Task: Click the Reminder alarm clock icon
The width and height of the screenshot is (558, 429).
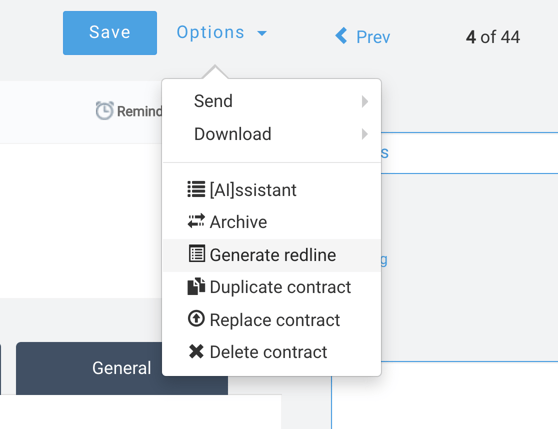Action: coord(105,111)
